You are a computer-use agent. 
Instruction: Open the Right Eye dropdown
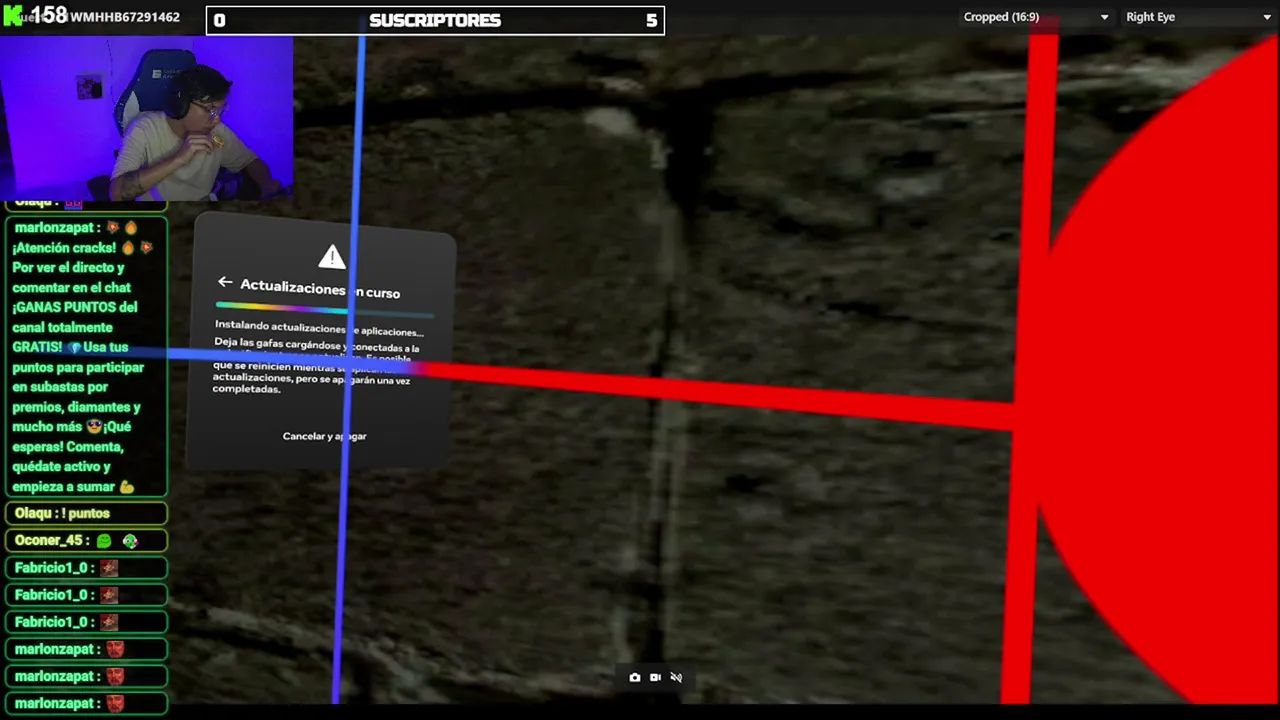[1197, 17]
